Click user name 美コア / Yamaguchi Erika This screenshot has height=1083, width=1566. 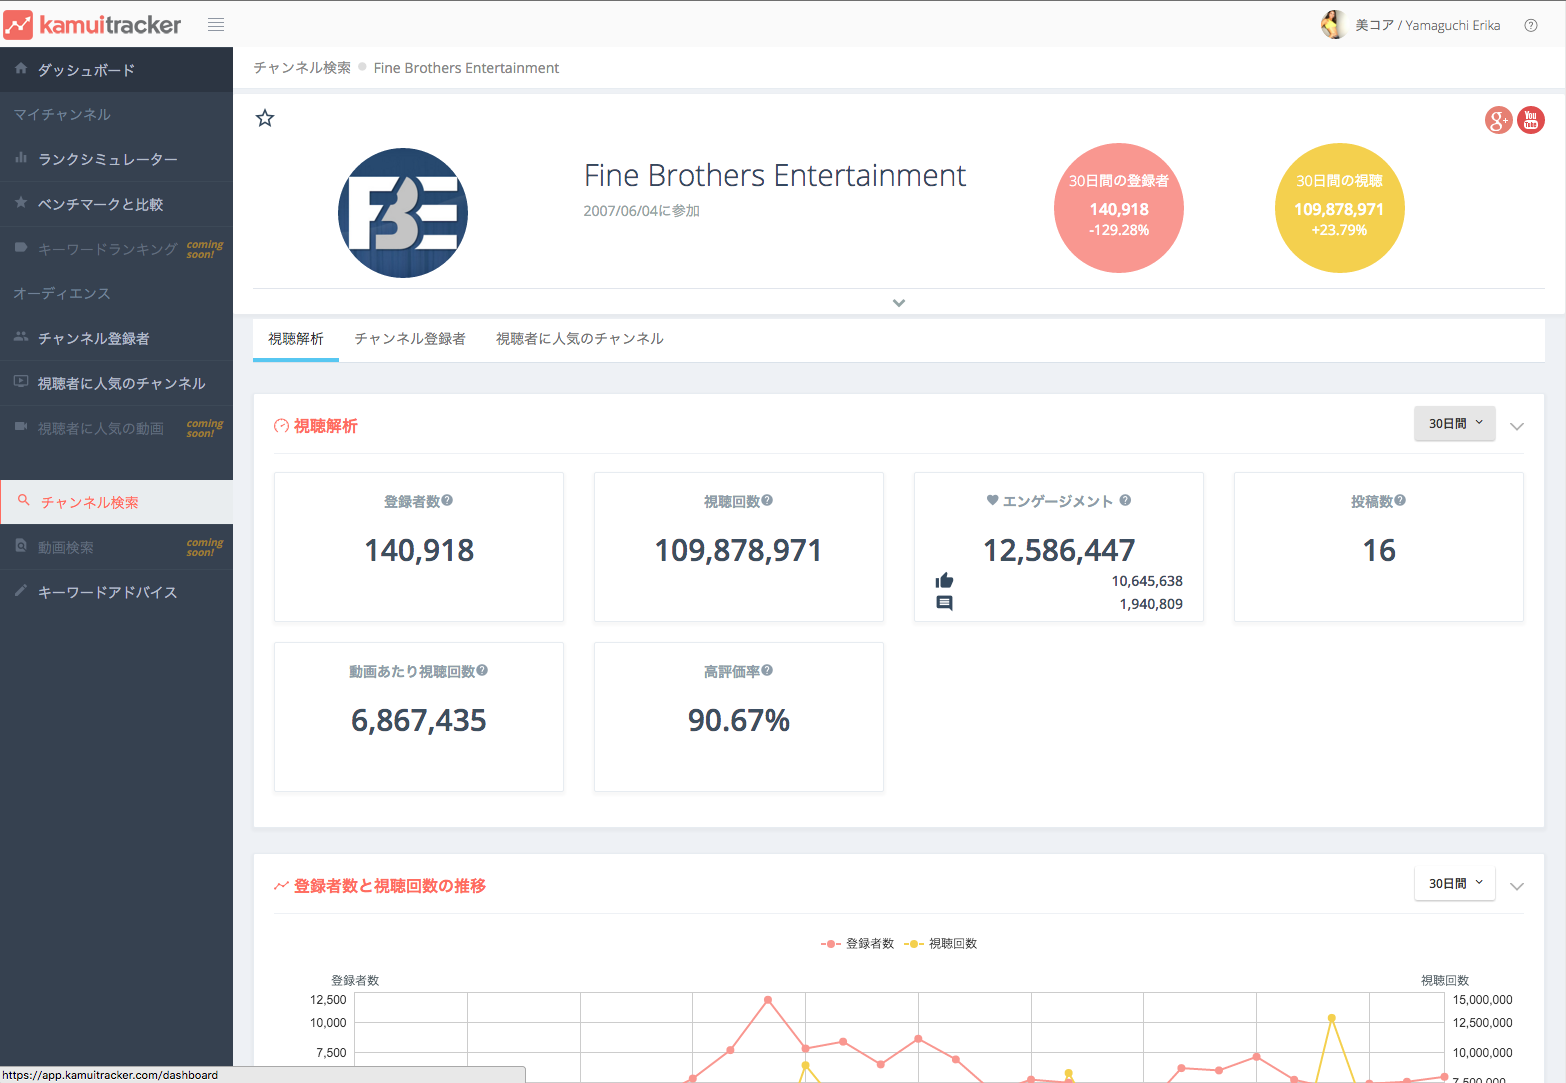(1428, 25)
